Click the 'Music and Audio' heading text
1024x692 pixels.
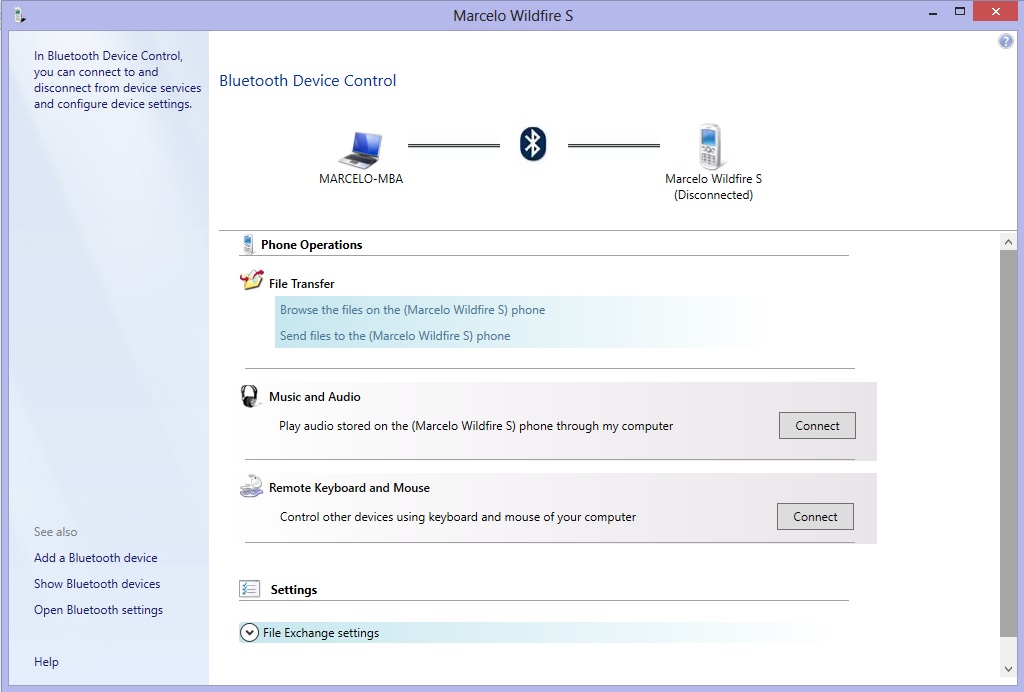coord(315,396)
